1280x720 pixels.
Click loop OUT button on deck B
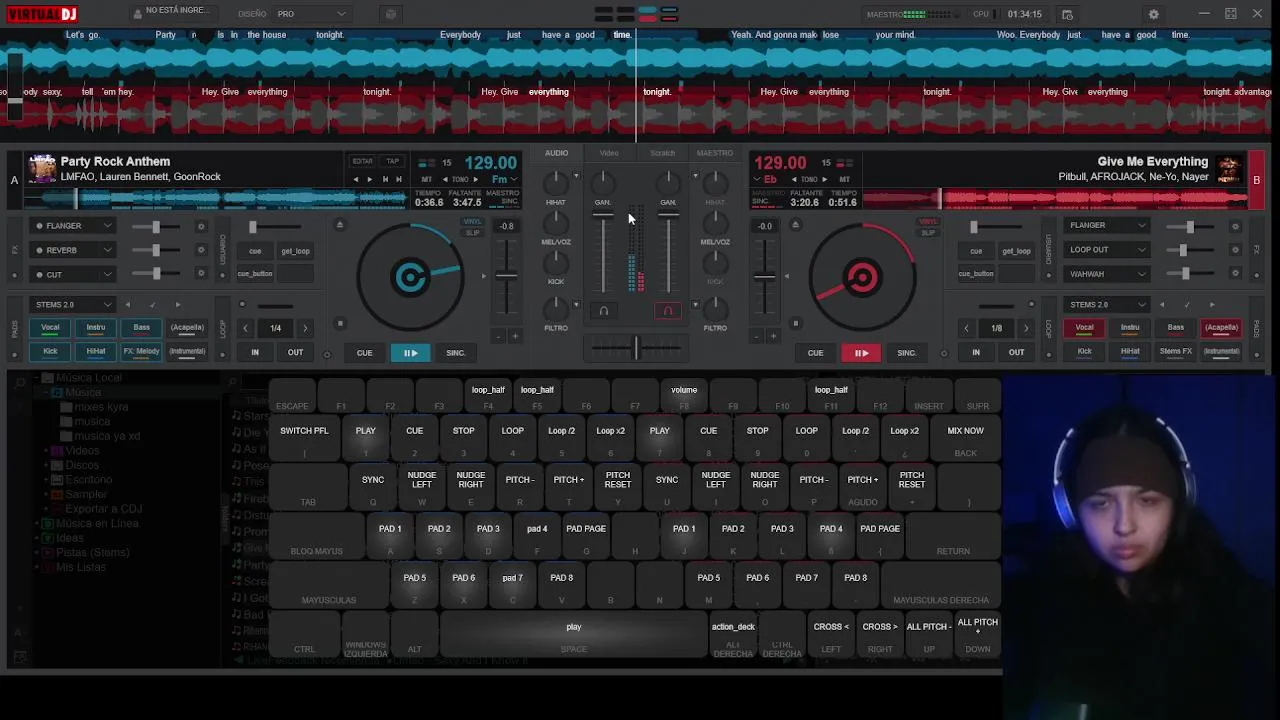(x=1016, y=352)
